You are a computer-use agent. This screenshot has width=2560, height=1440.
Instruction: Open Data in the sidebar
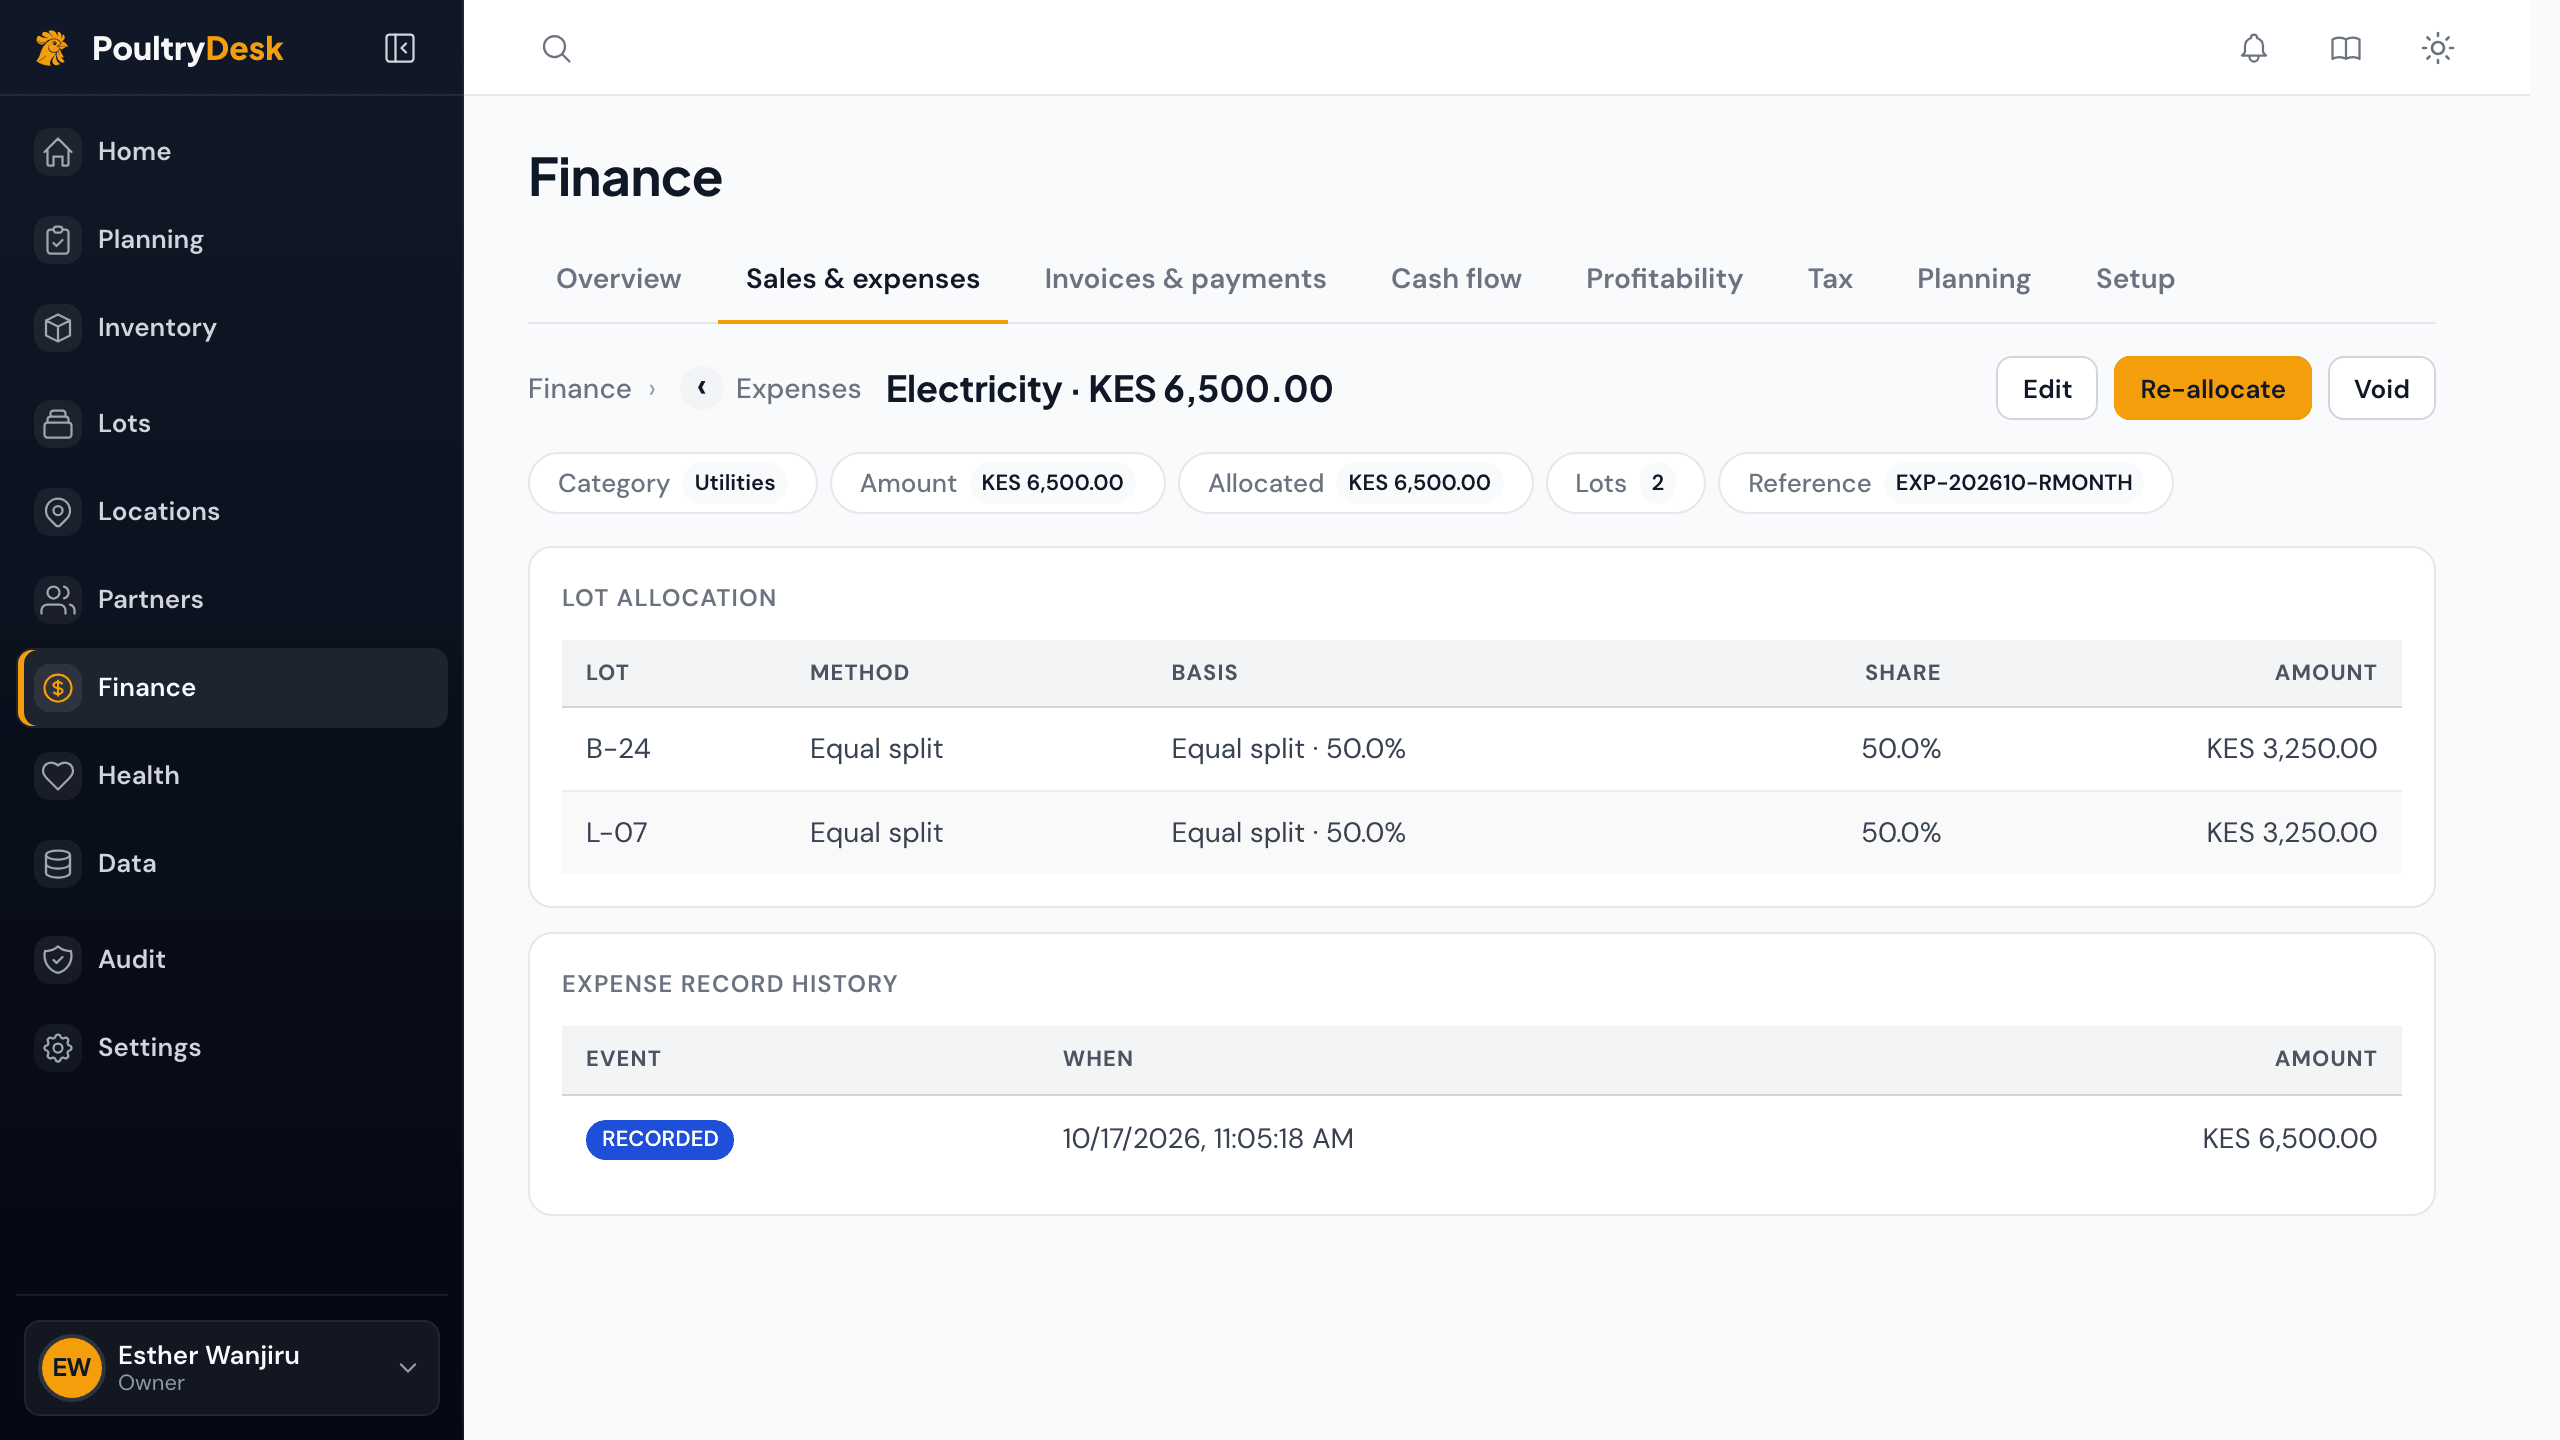coord(232,864)
